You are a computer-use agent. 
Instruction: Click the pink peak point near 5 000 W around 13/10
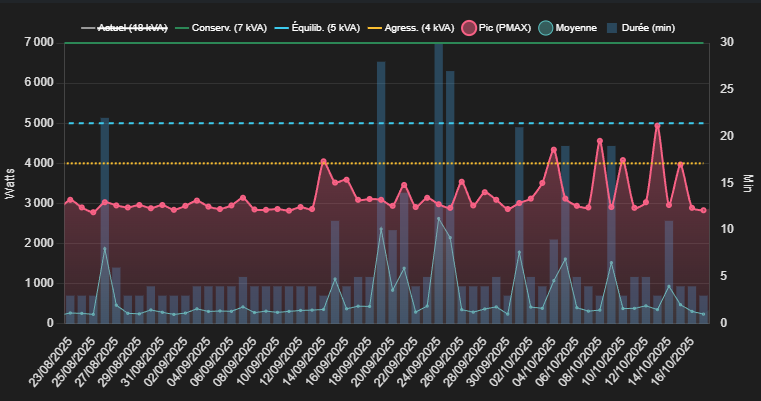point(657,126)
